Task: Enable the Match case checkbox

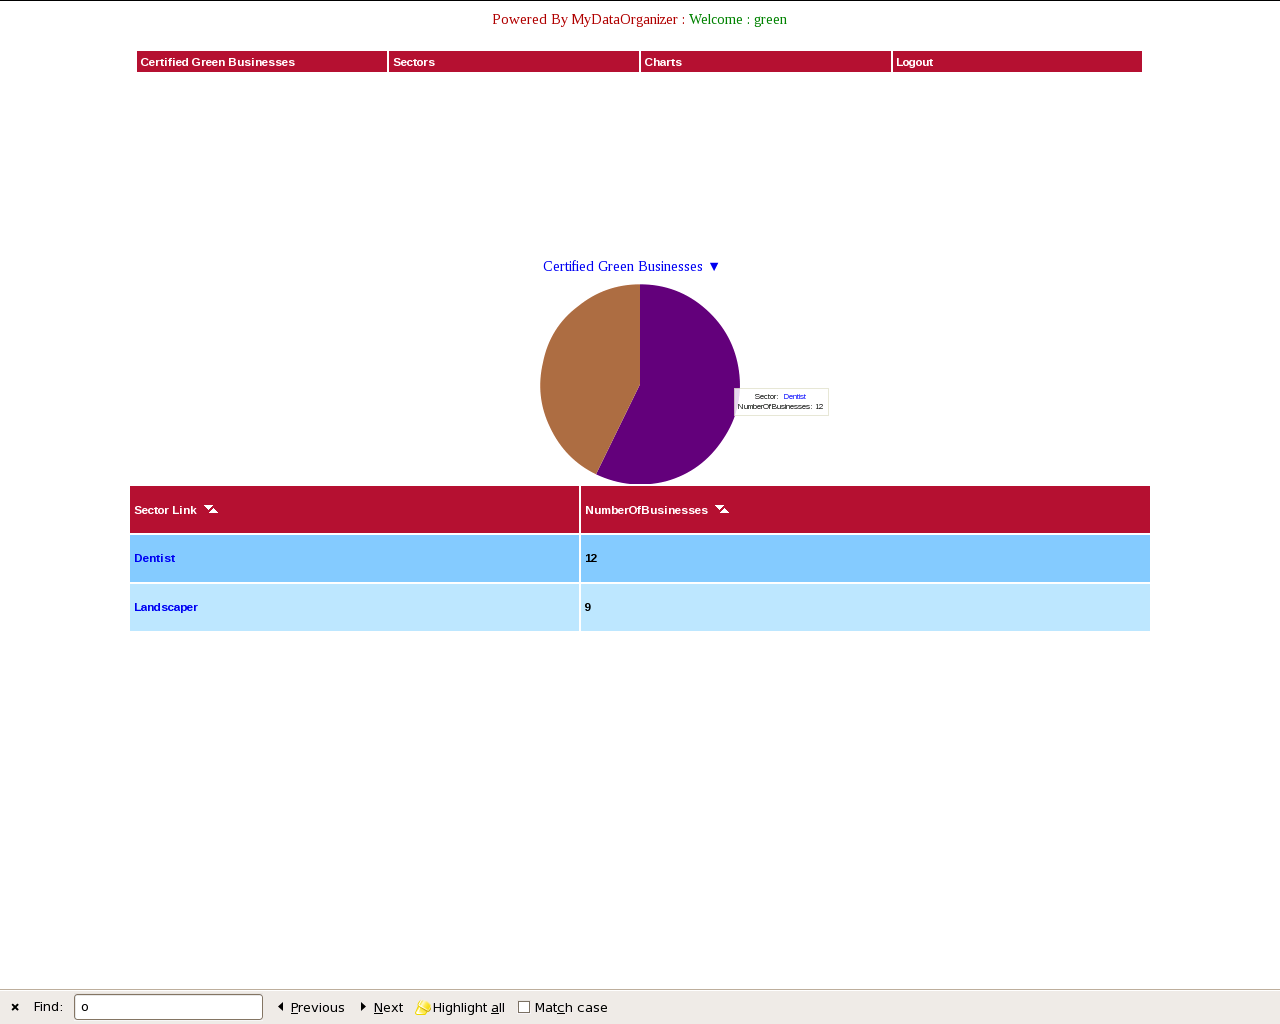Action: [524, 1007]
